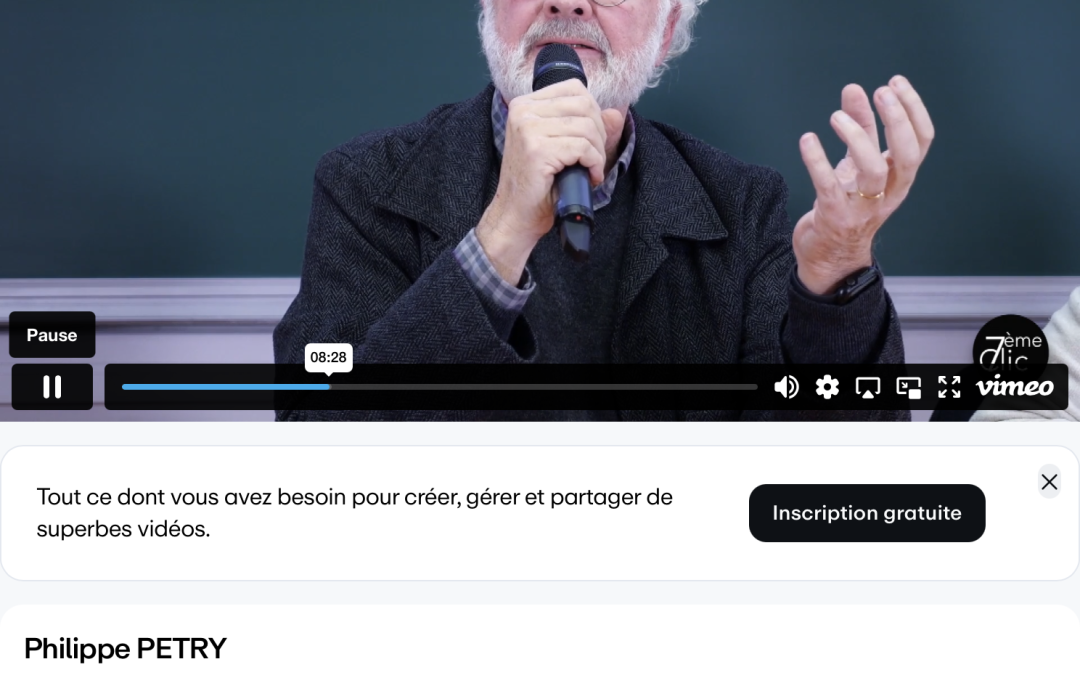This screenshot has height=675, width=1080.
Task: Seek ahead in the unplayed grey progress bar
Action: [544, 387]
